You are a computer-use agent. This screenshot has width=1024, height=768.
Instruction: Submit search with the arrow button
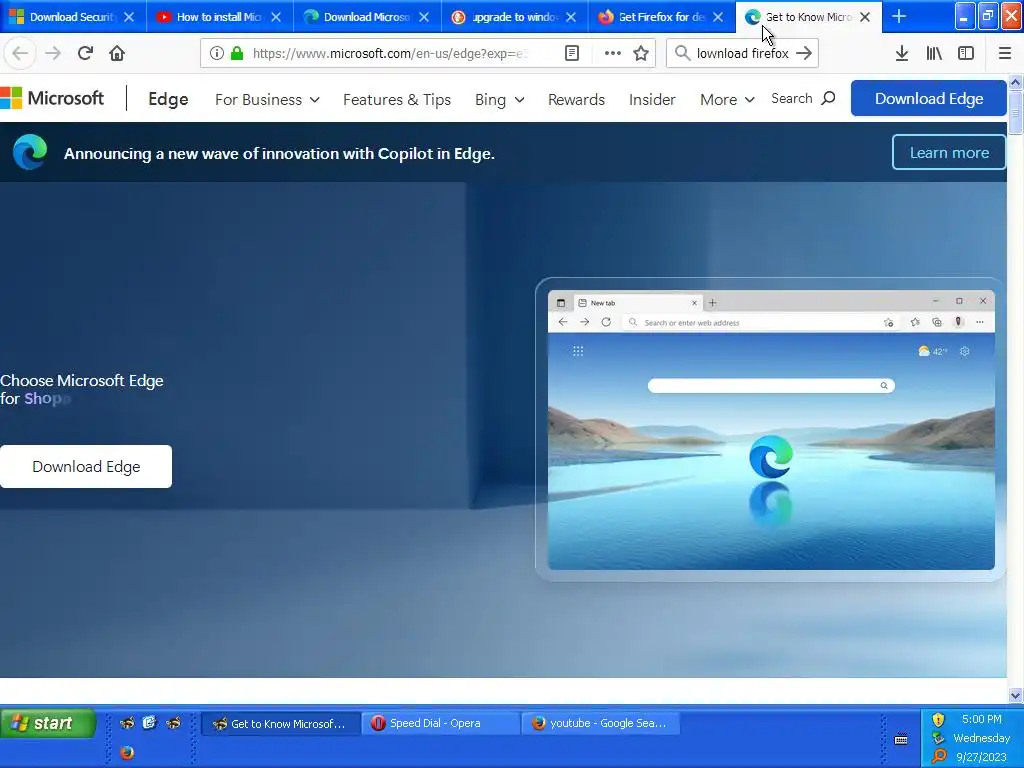(x=804, y=54)
